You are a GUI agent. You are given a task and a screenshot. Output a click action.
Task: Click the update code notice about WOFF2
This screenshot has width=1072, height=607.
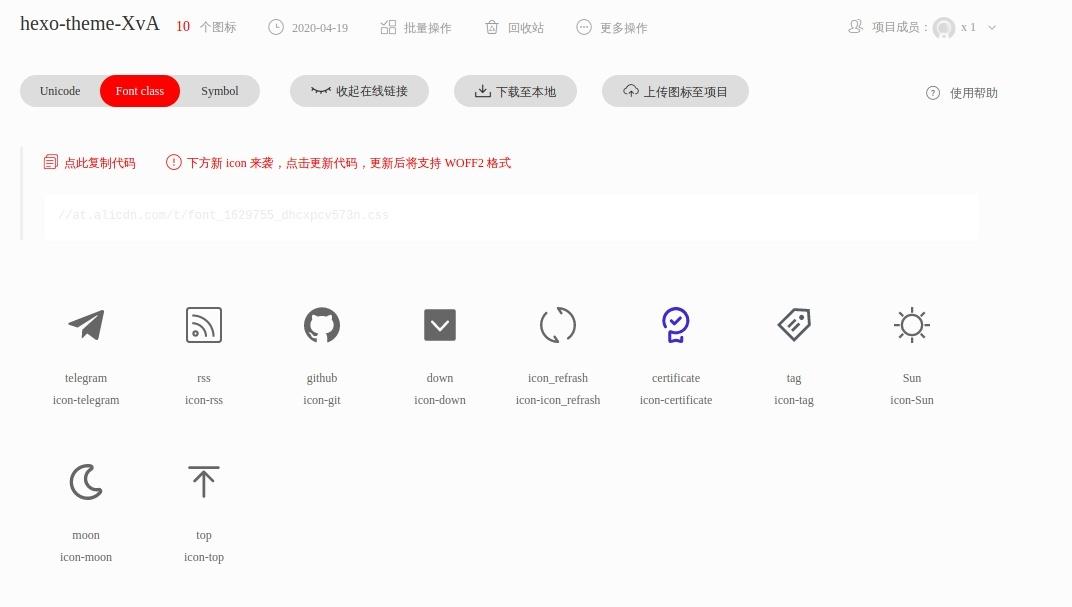(349, 163)
